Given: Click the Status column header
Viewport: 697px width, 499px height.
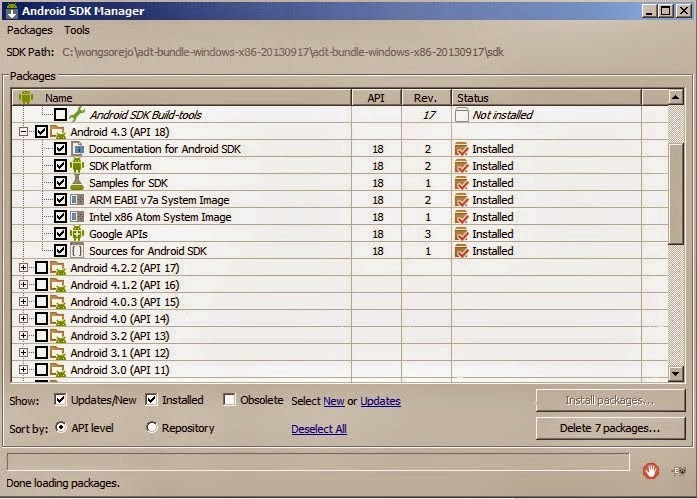Looking at the screenshot, I should pyautogui.click(x=546, y=97).
